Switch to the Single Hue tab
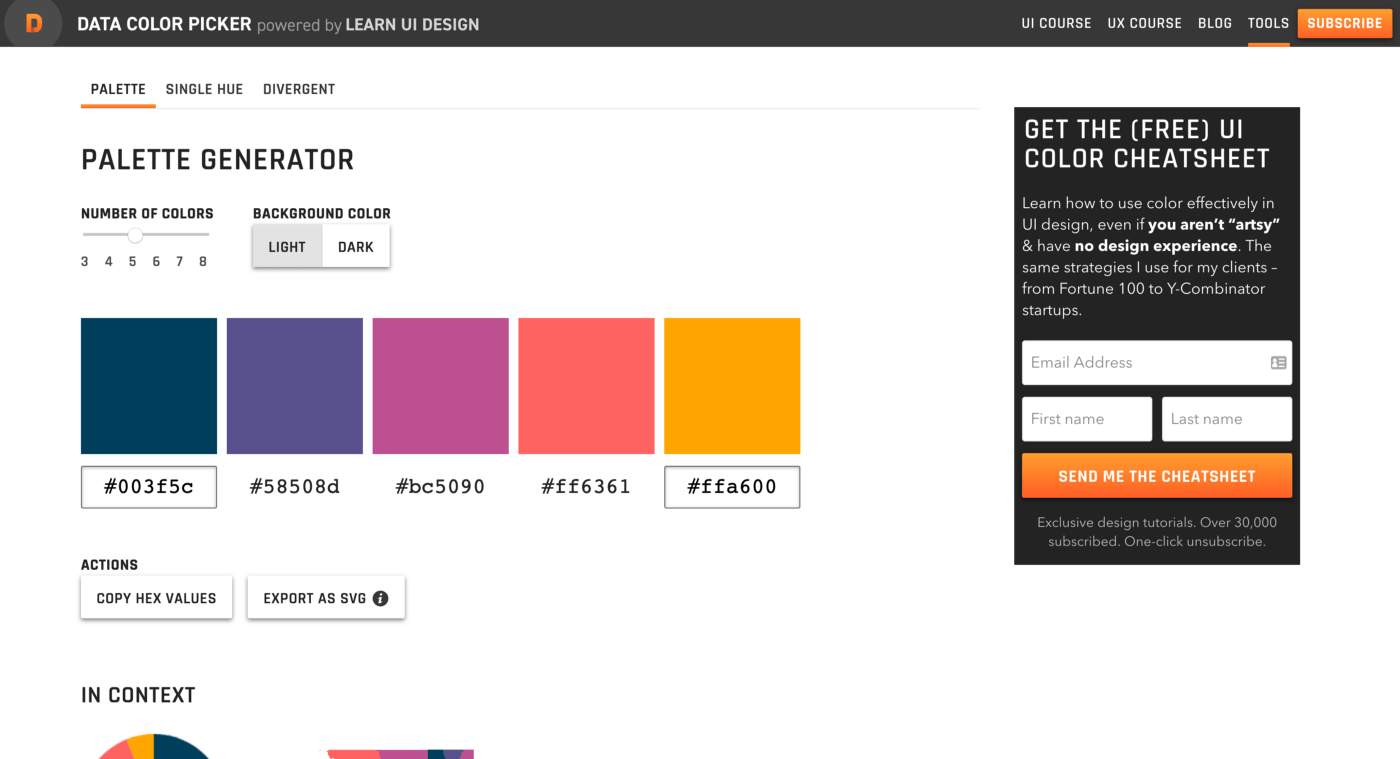 (204, 89)
